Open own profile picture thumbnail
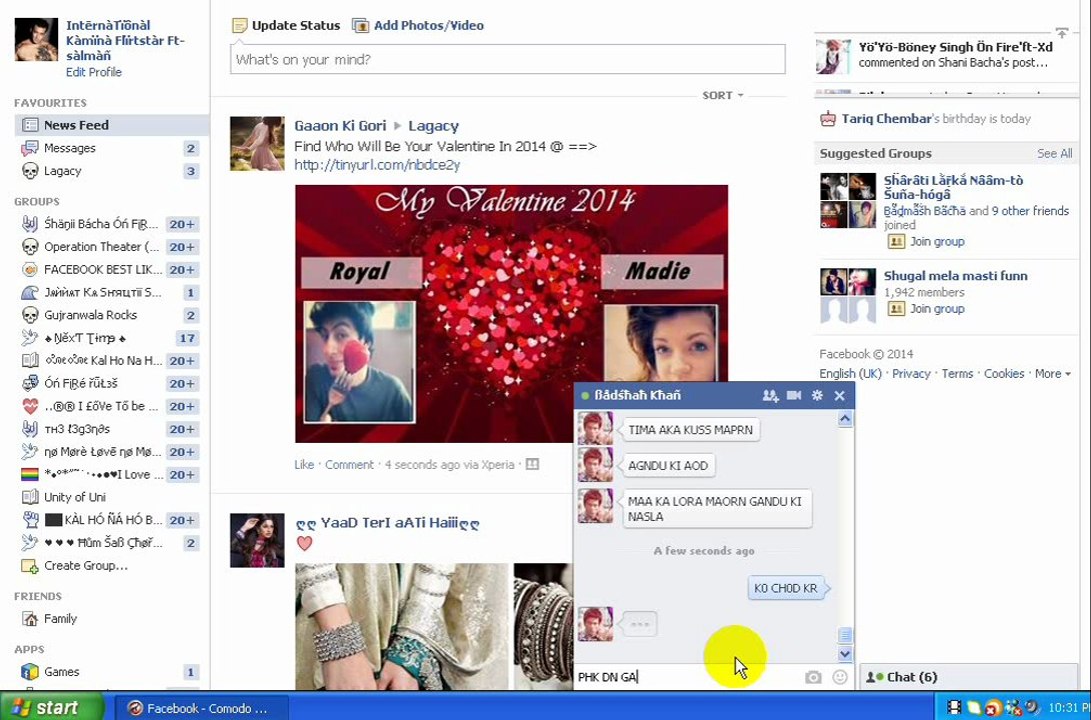This screenshot has width=1091, height=720. point(36,40)
